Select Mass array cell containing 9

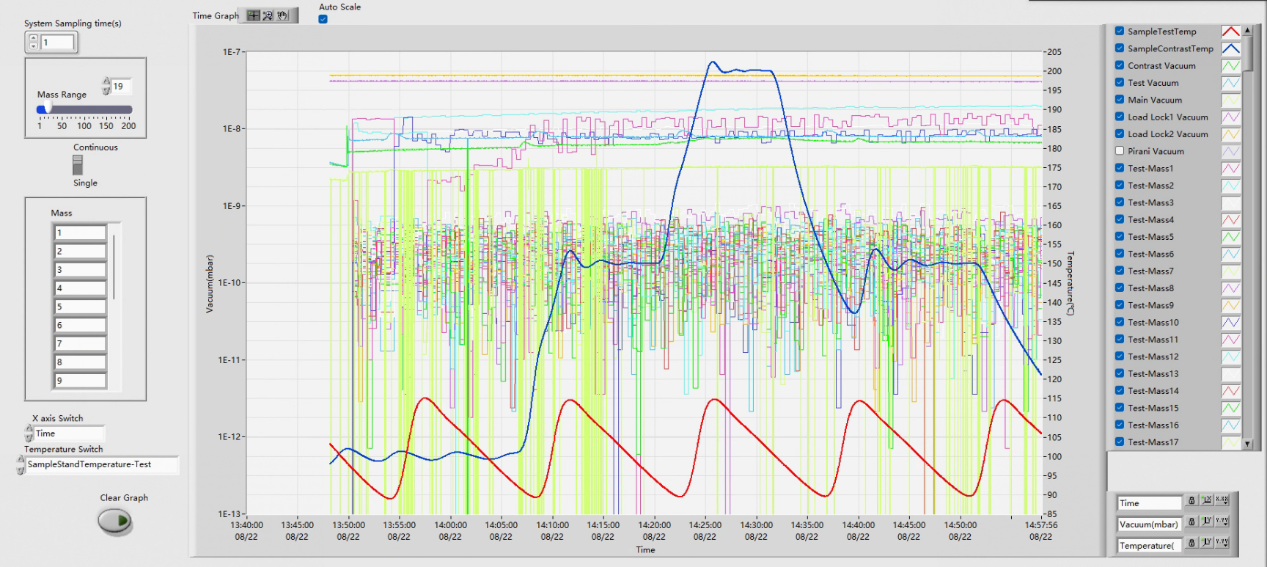80,380
